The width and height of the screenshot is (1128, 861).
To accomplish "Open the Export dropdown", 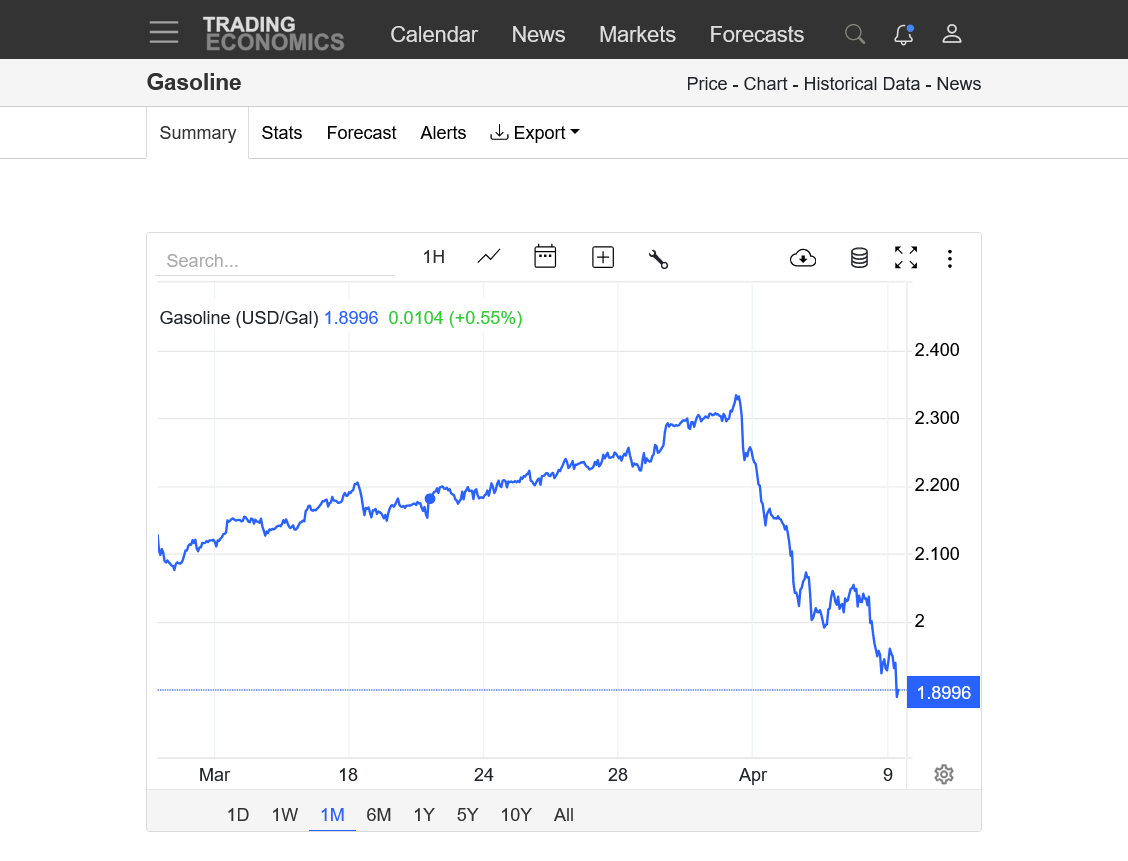I will (535, 133).
